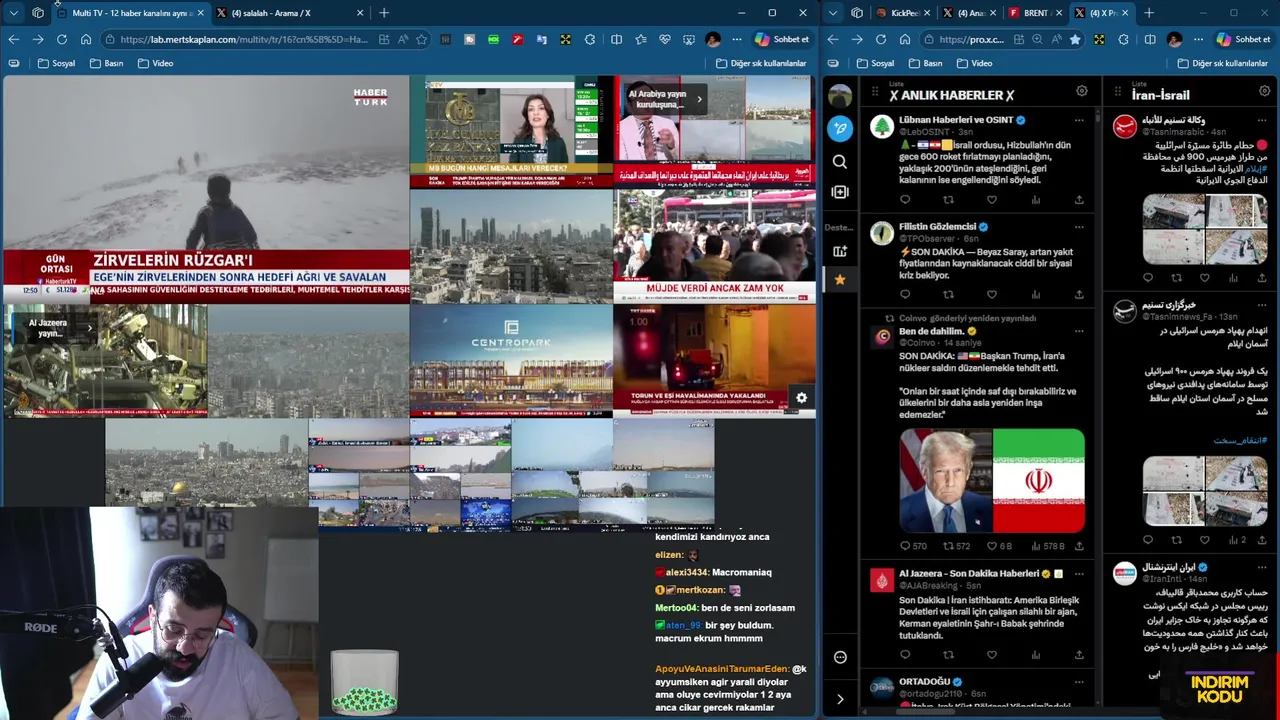Select the starred deck icon in X Pro sidebar

(x=840, y=280)
